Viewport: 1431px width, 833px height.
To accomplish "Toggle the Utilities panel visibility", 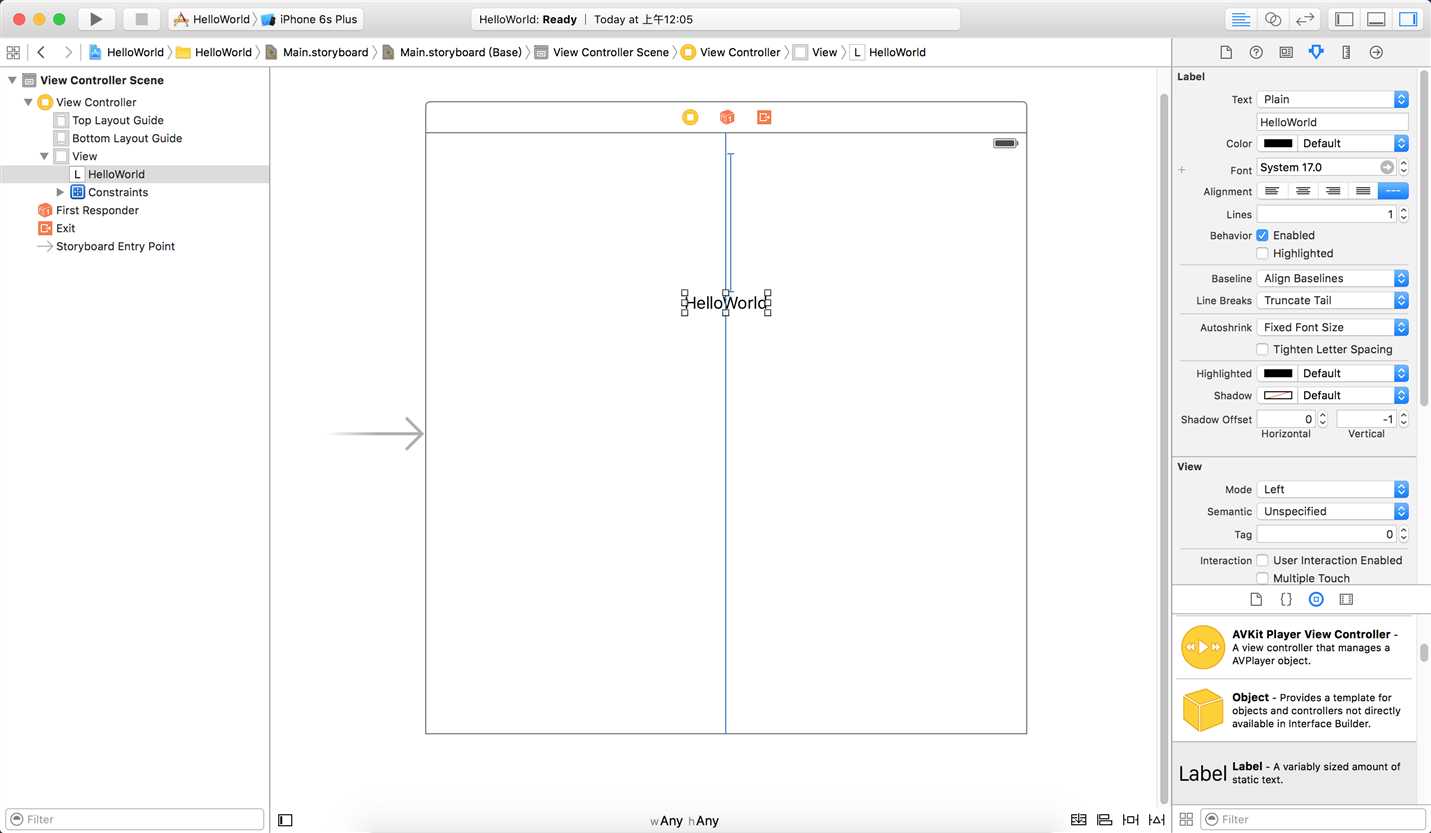I will [x=1407, y=19].
